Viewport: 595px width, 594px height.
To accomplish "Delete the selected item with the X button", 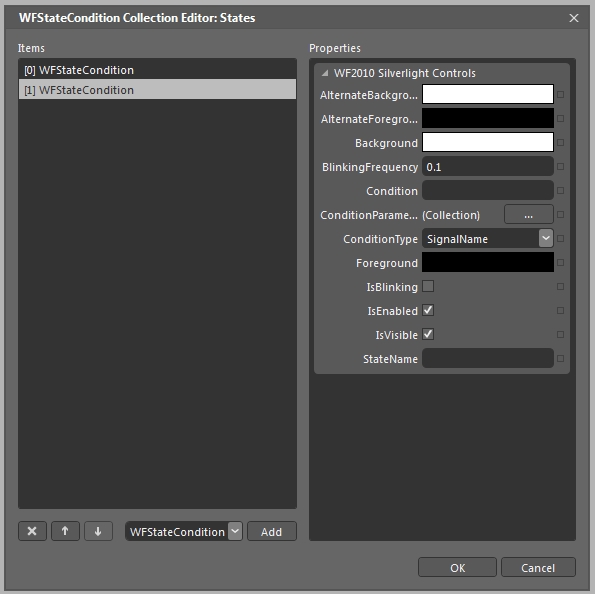I will pos(32,531).
